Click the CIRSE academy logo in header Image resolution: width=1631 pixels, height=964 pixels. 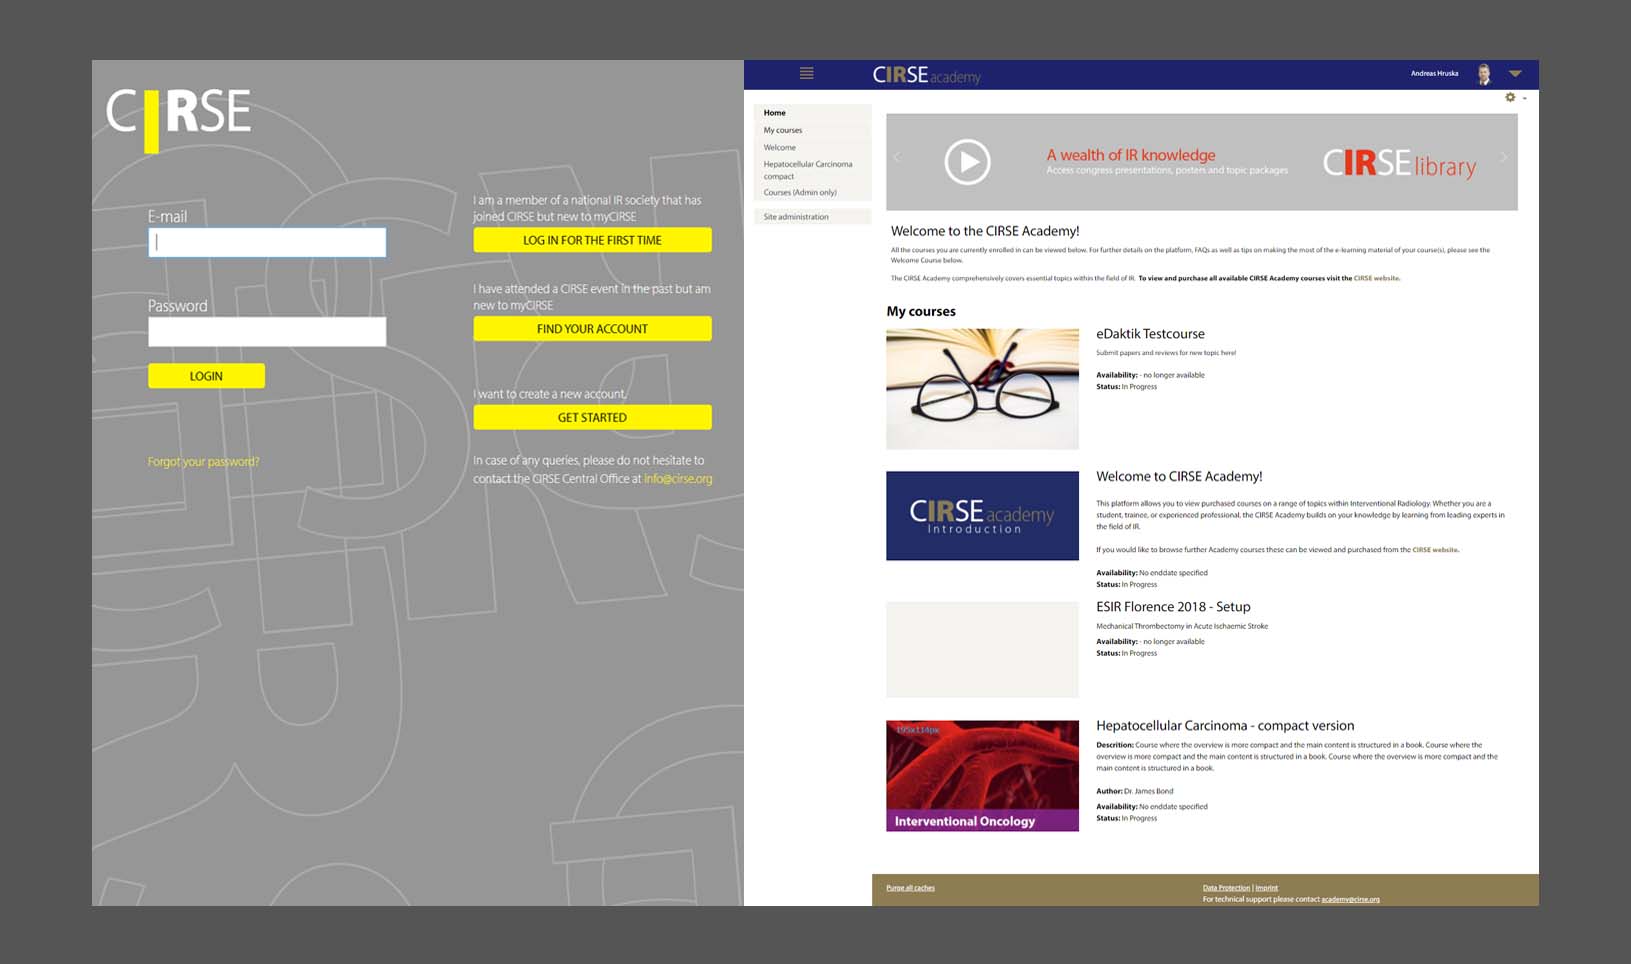point(926,75)
